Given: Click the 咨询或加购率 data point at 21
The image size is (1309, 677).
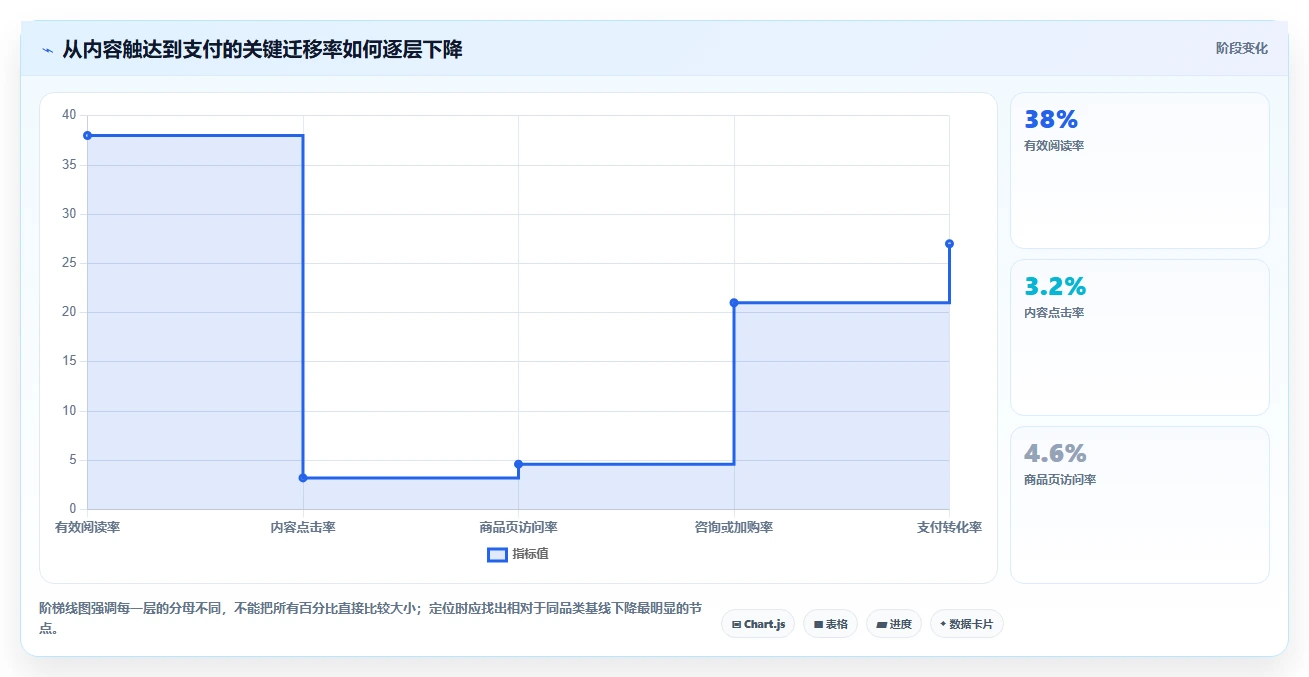Looking at the screenshot, I should (x=734, y=302).
